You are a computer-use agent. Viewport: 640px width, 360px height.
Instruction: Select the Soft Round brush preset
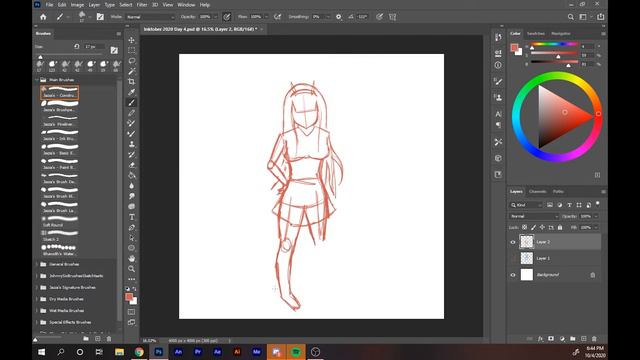pos(60,221)
